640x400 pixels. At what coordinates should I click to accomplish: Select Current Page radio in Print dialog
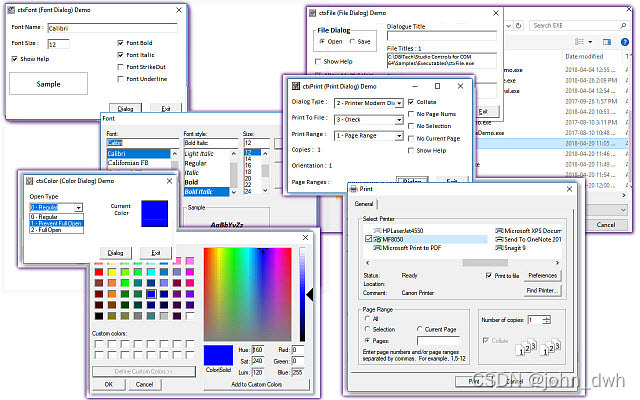[x=419, y=329]
